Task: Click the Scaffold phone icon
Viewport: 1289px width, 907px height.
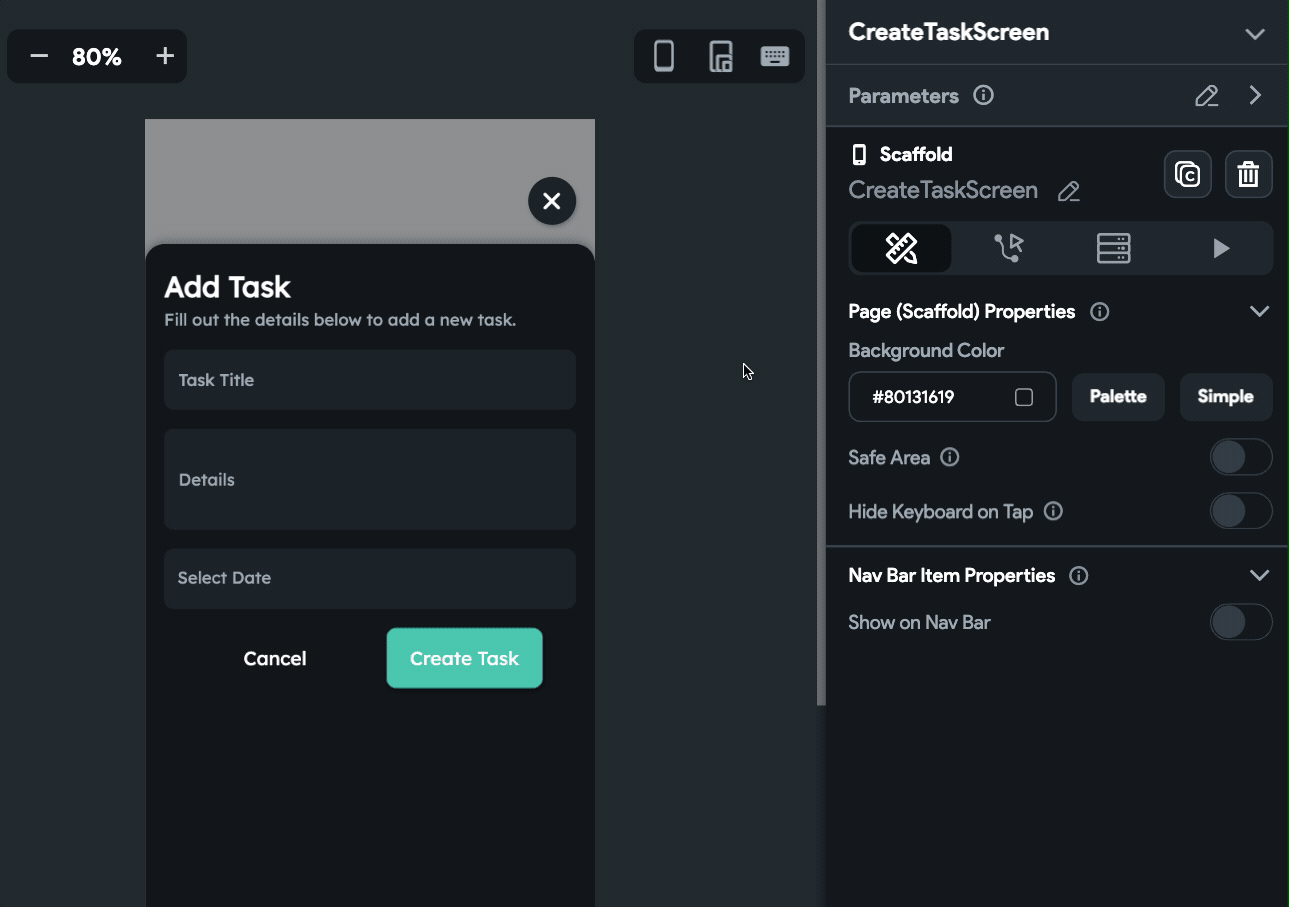Action: coord(858,154)
